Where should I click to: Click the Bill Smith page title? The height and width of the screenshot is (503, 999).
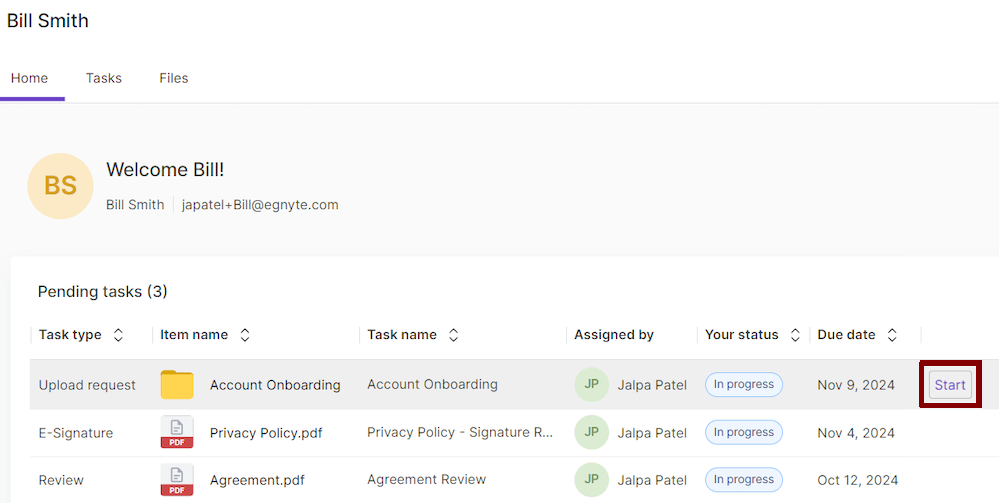pyautogui.click(x=48, y=20)
